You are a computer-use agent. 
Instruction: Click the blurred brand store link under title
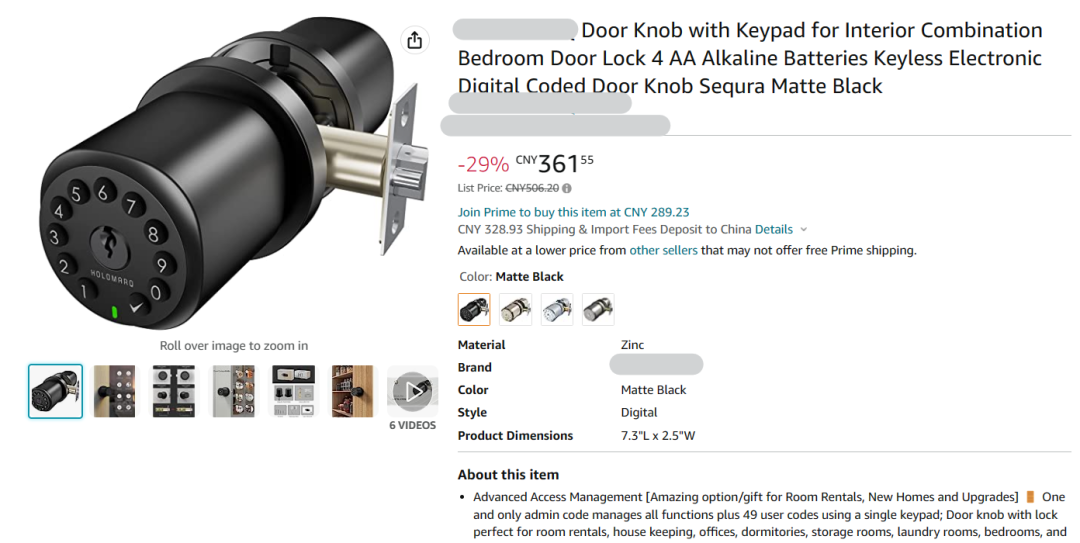[540, 103]
